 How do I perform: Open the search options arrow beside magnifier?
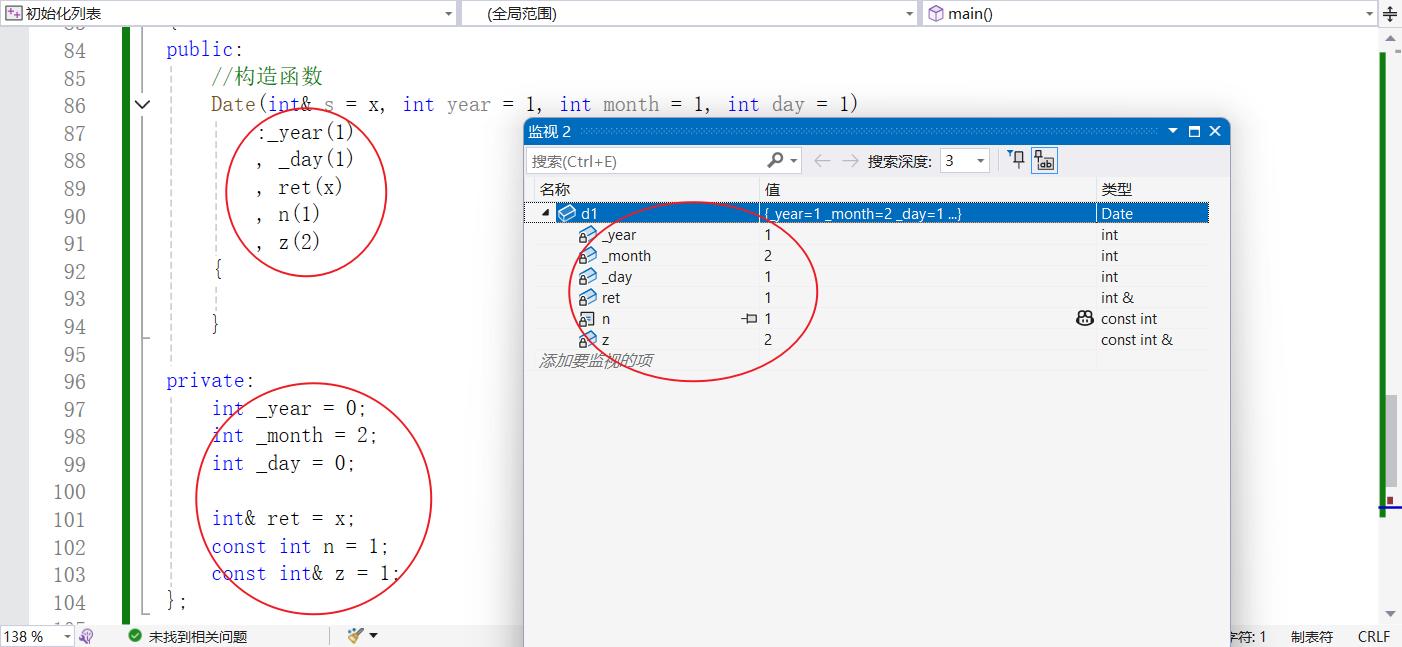coord(794,161)
